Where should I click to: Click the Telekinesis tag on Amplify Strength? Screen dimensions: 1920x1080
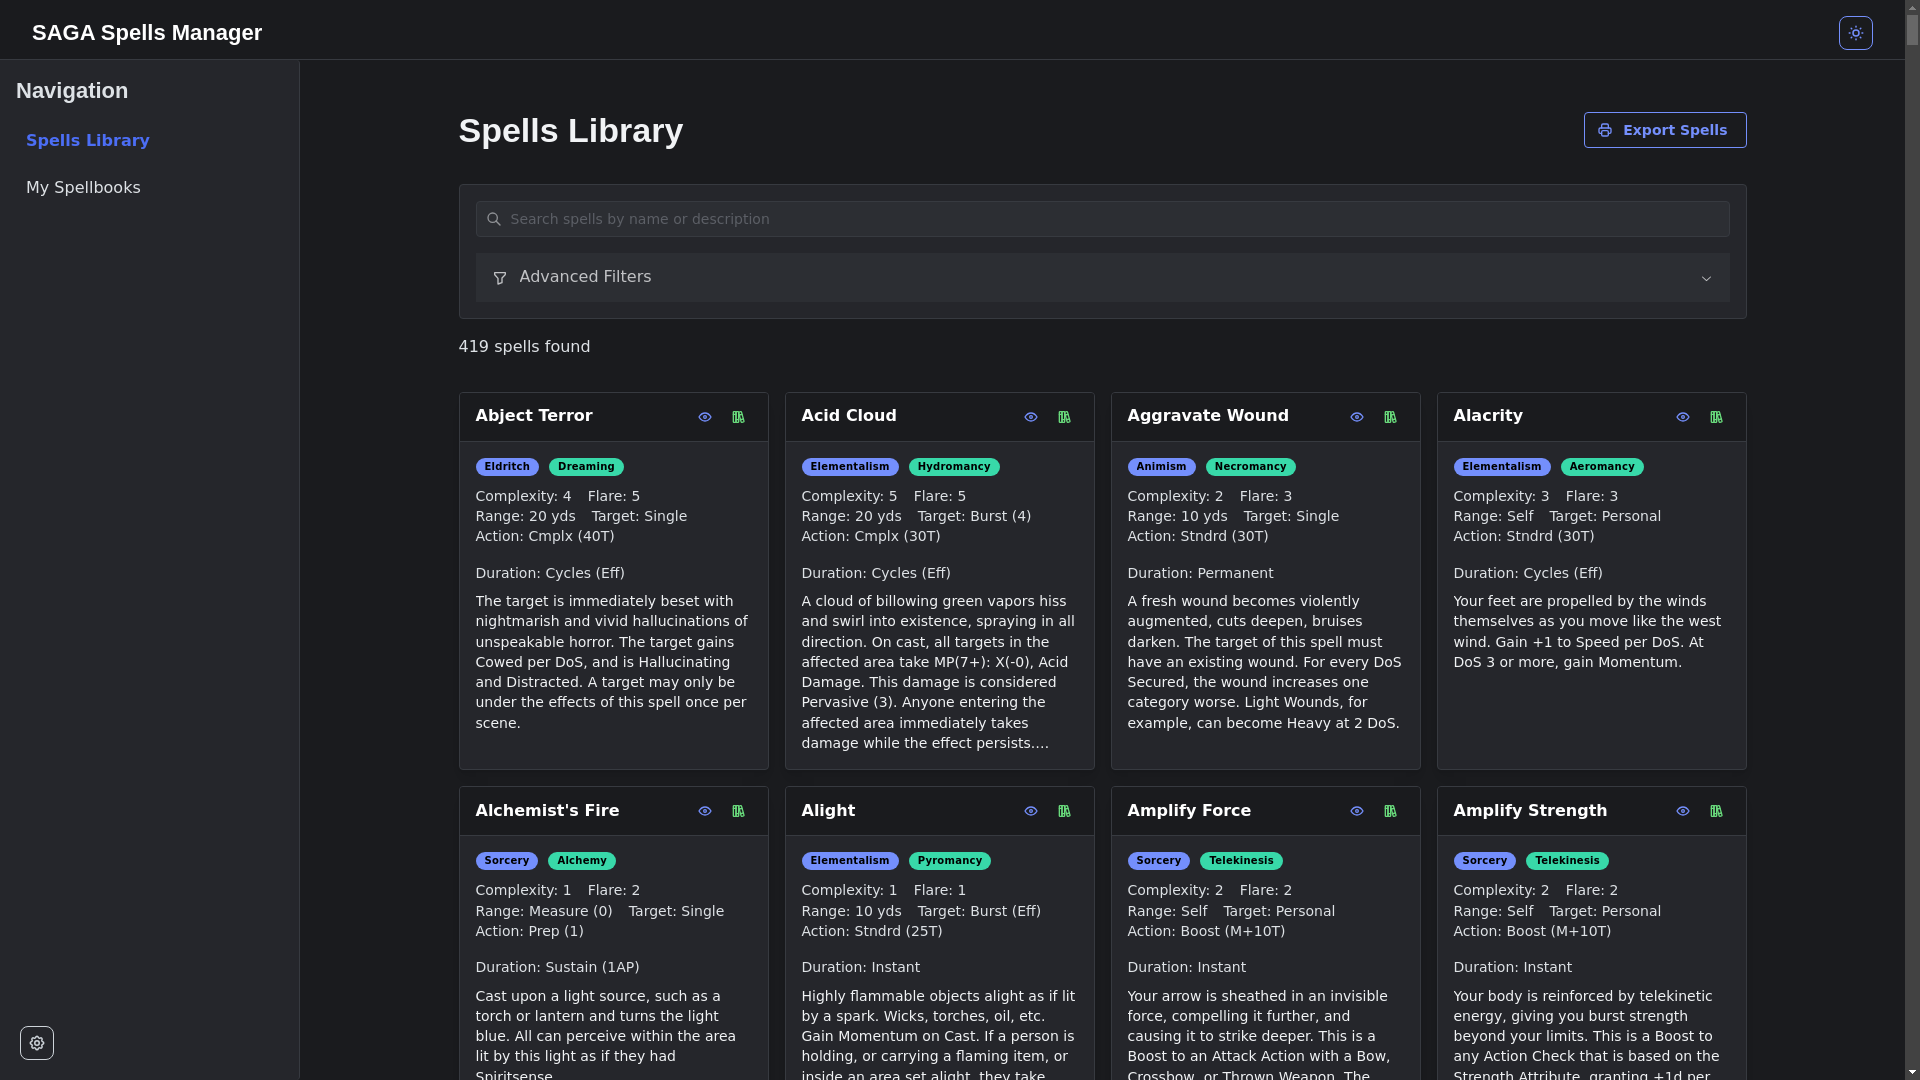point(1567,861)
